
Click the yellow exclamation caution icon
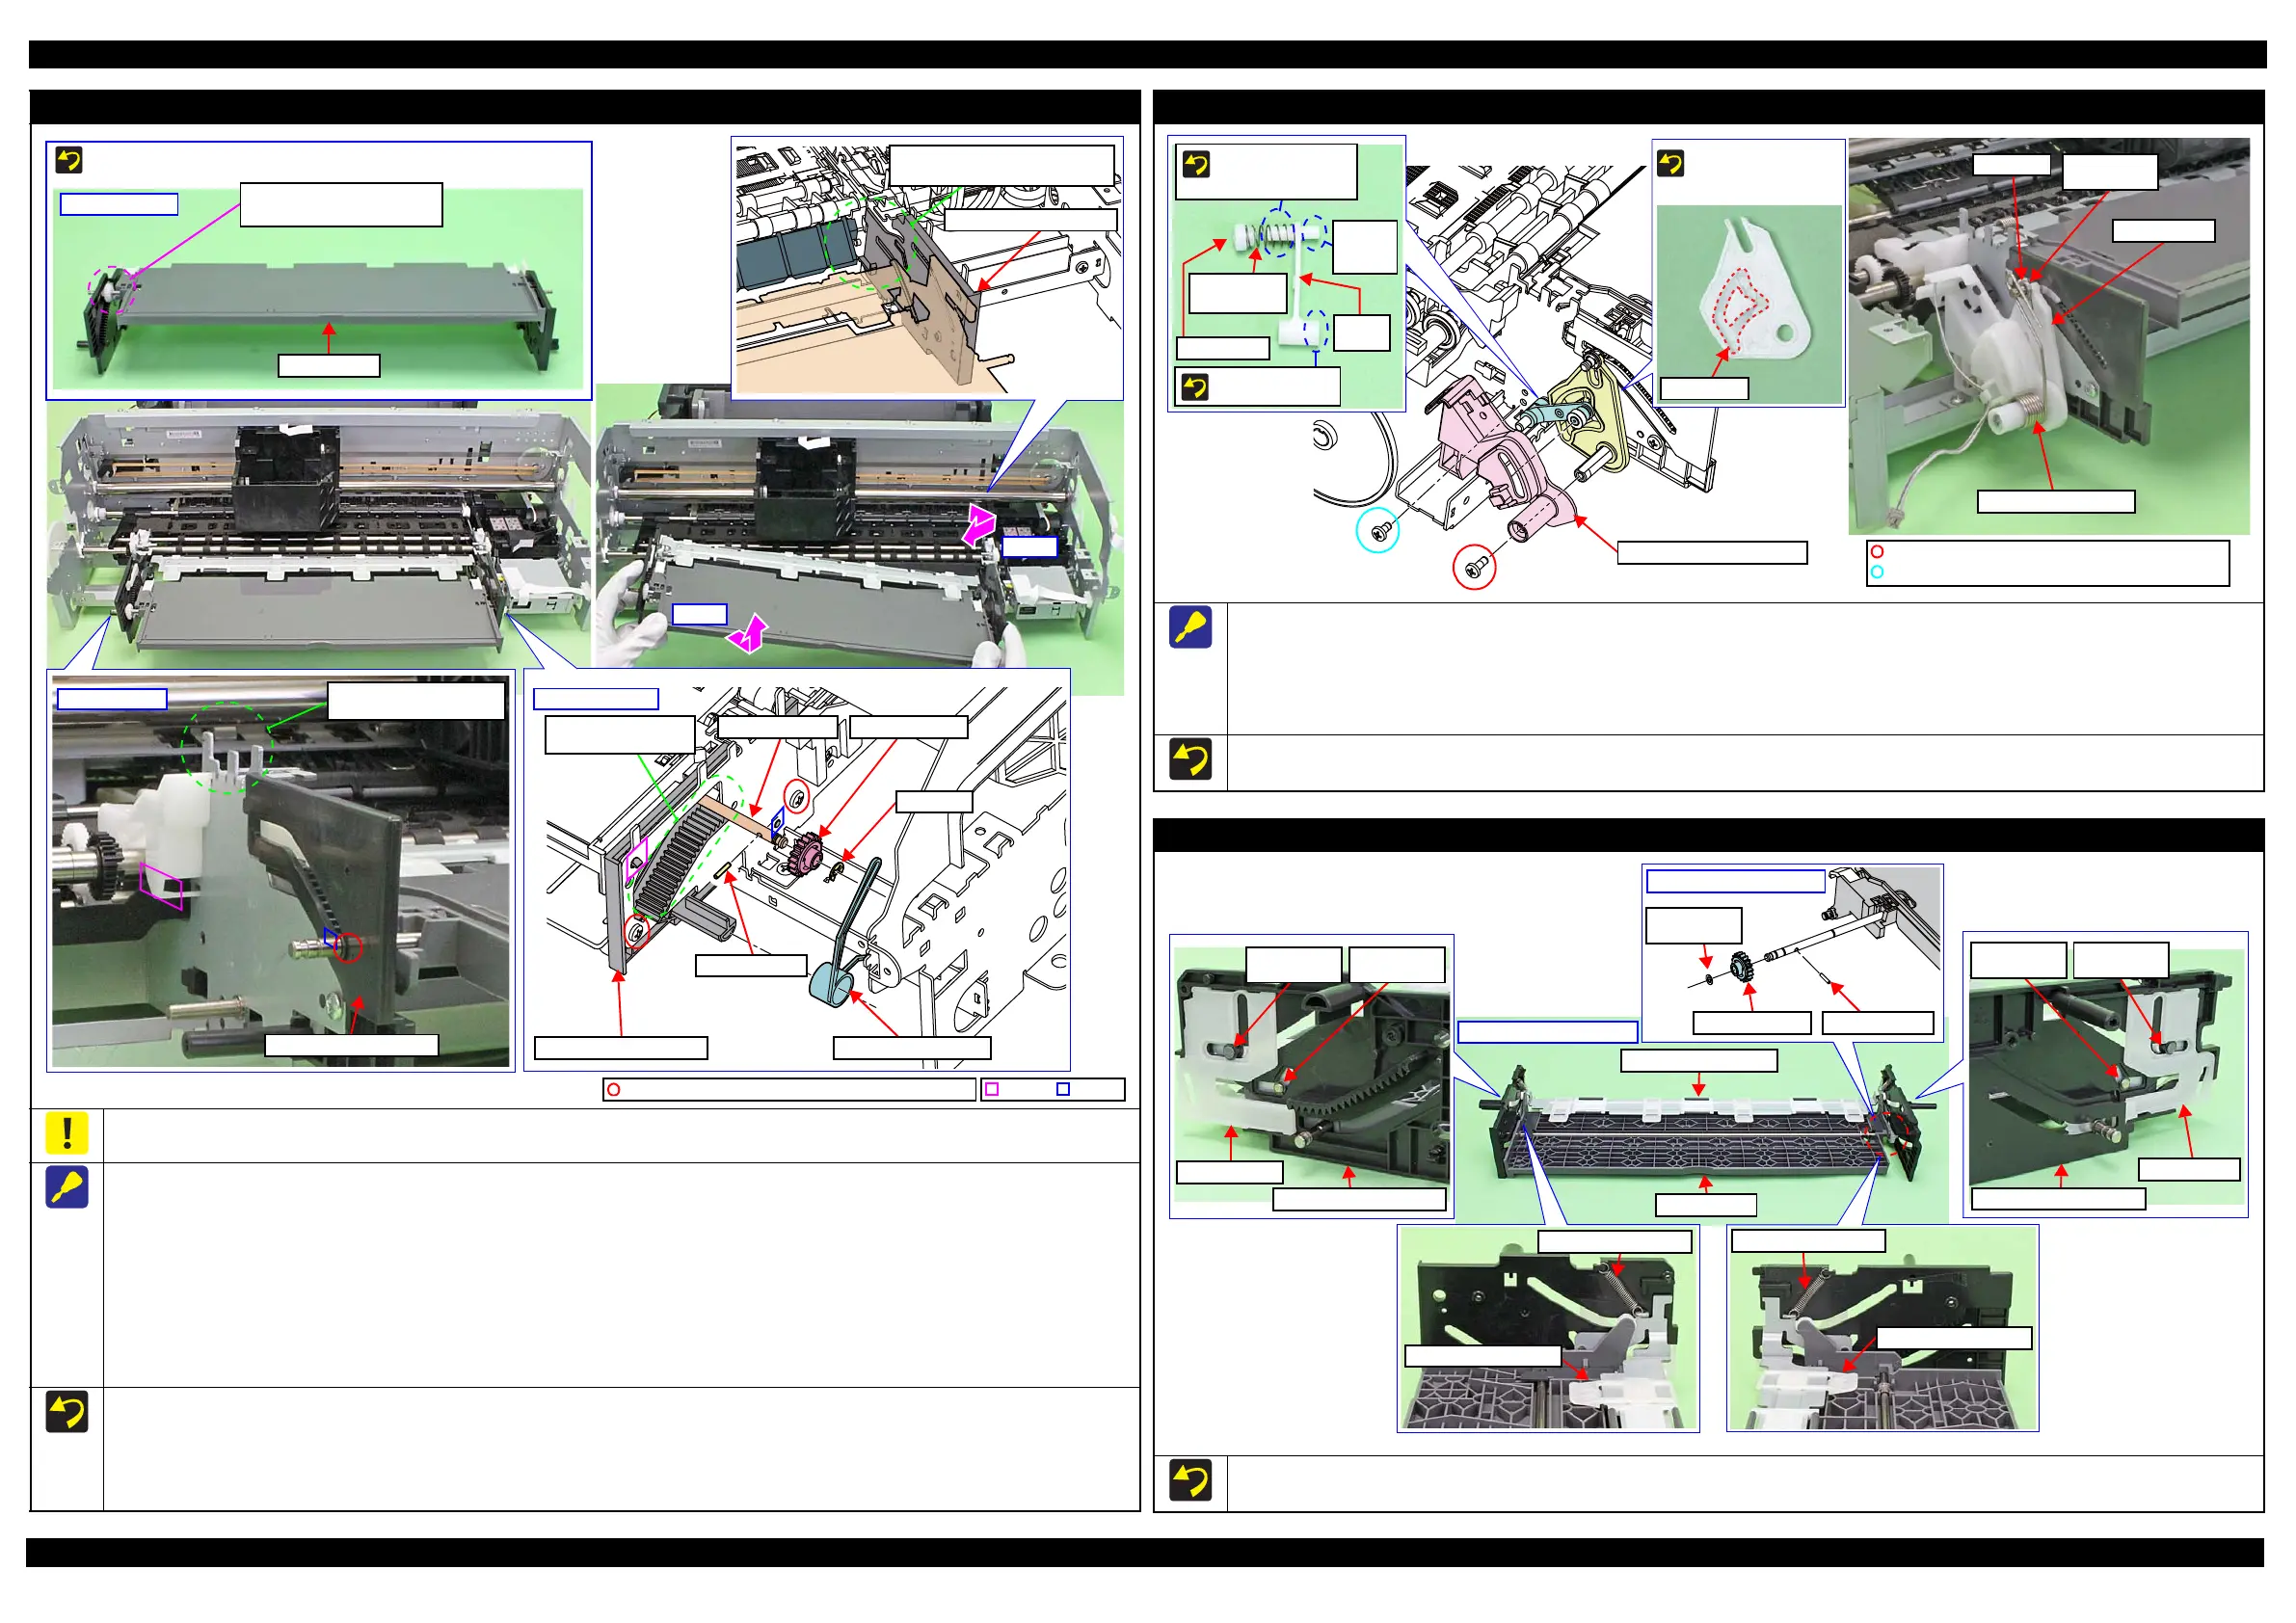click(67, 1133)
